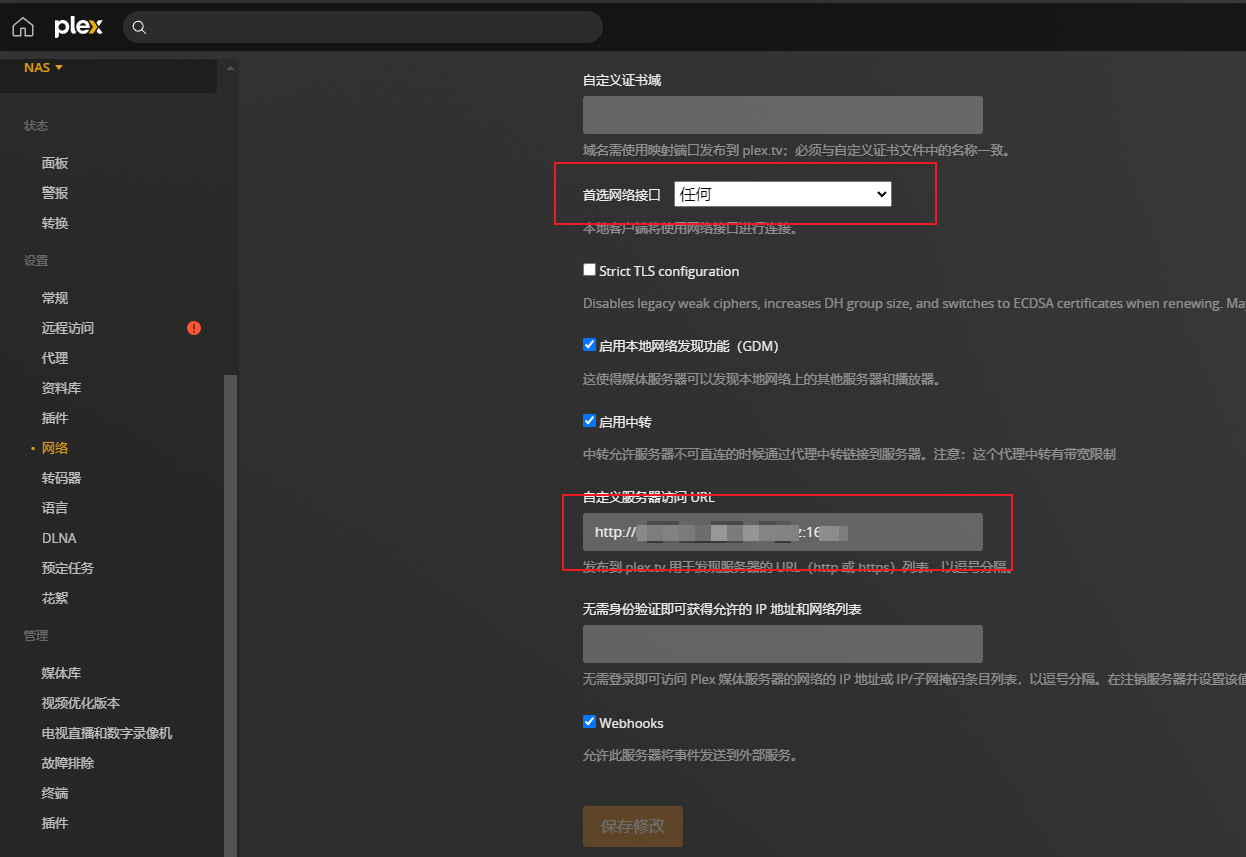Open 代理 settings

[55, 358]
